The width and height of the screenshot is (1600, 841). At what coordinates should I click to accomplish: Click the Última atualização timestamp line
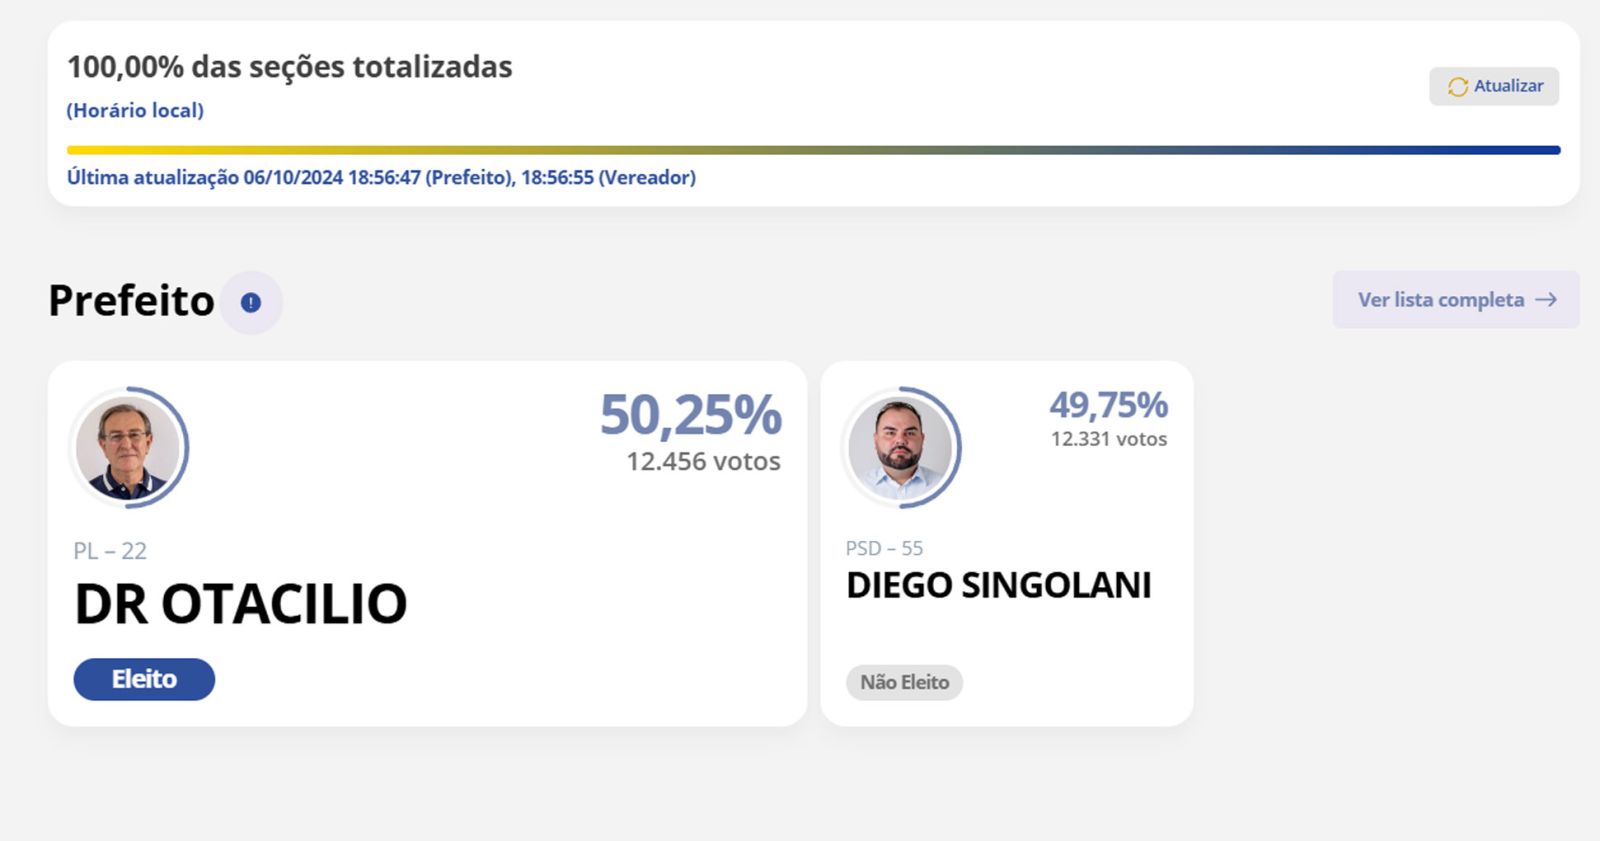[381, 178]
